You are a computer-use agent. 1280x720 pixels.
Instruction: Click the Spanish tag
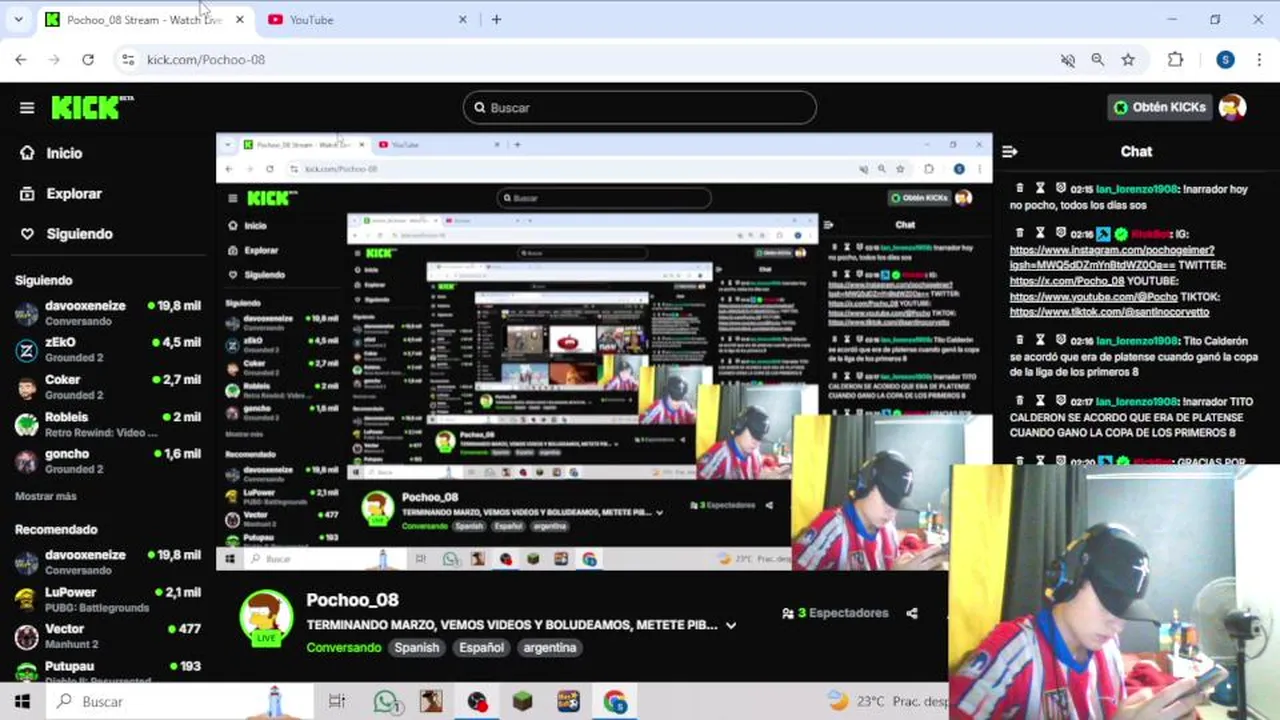(417, 647)
